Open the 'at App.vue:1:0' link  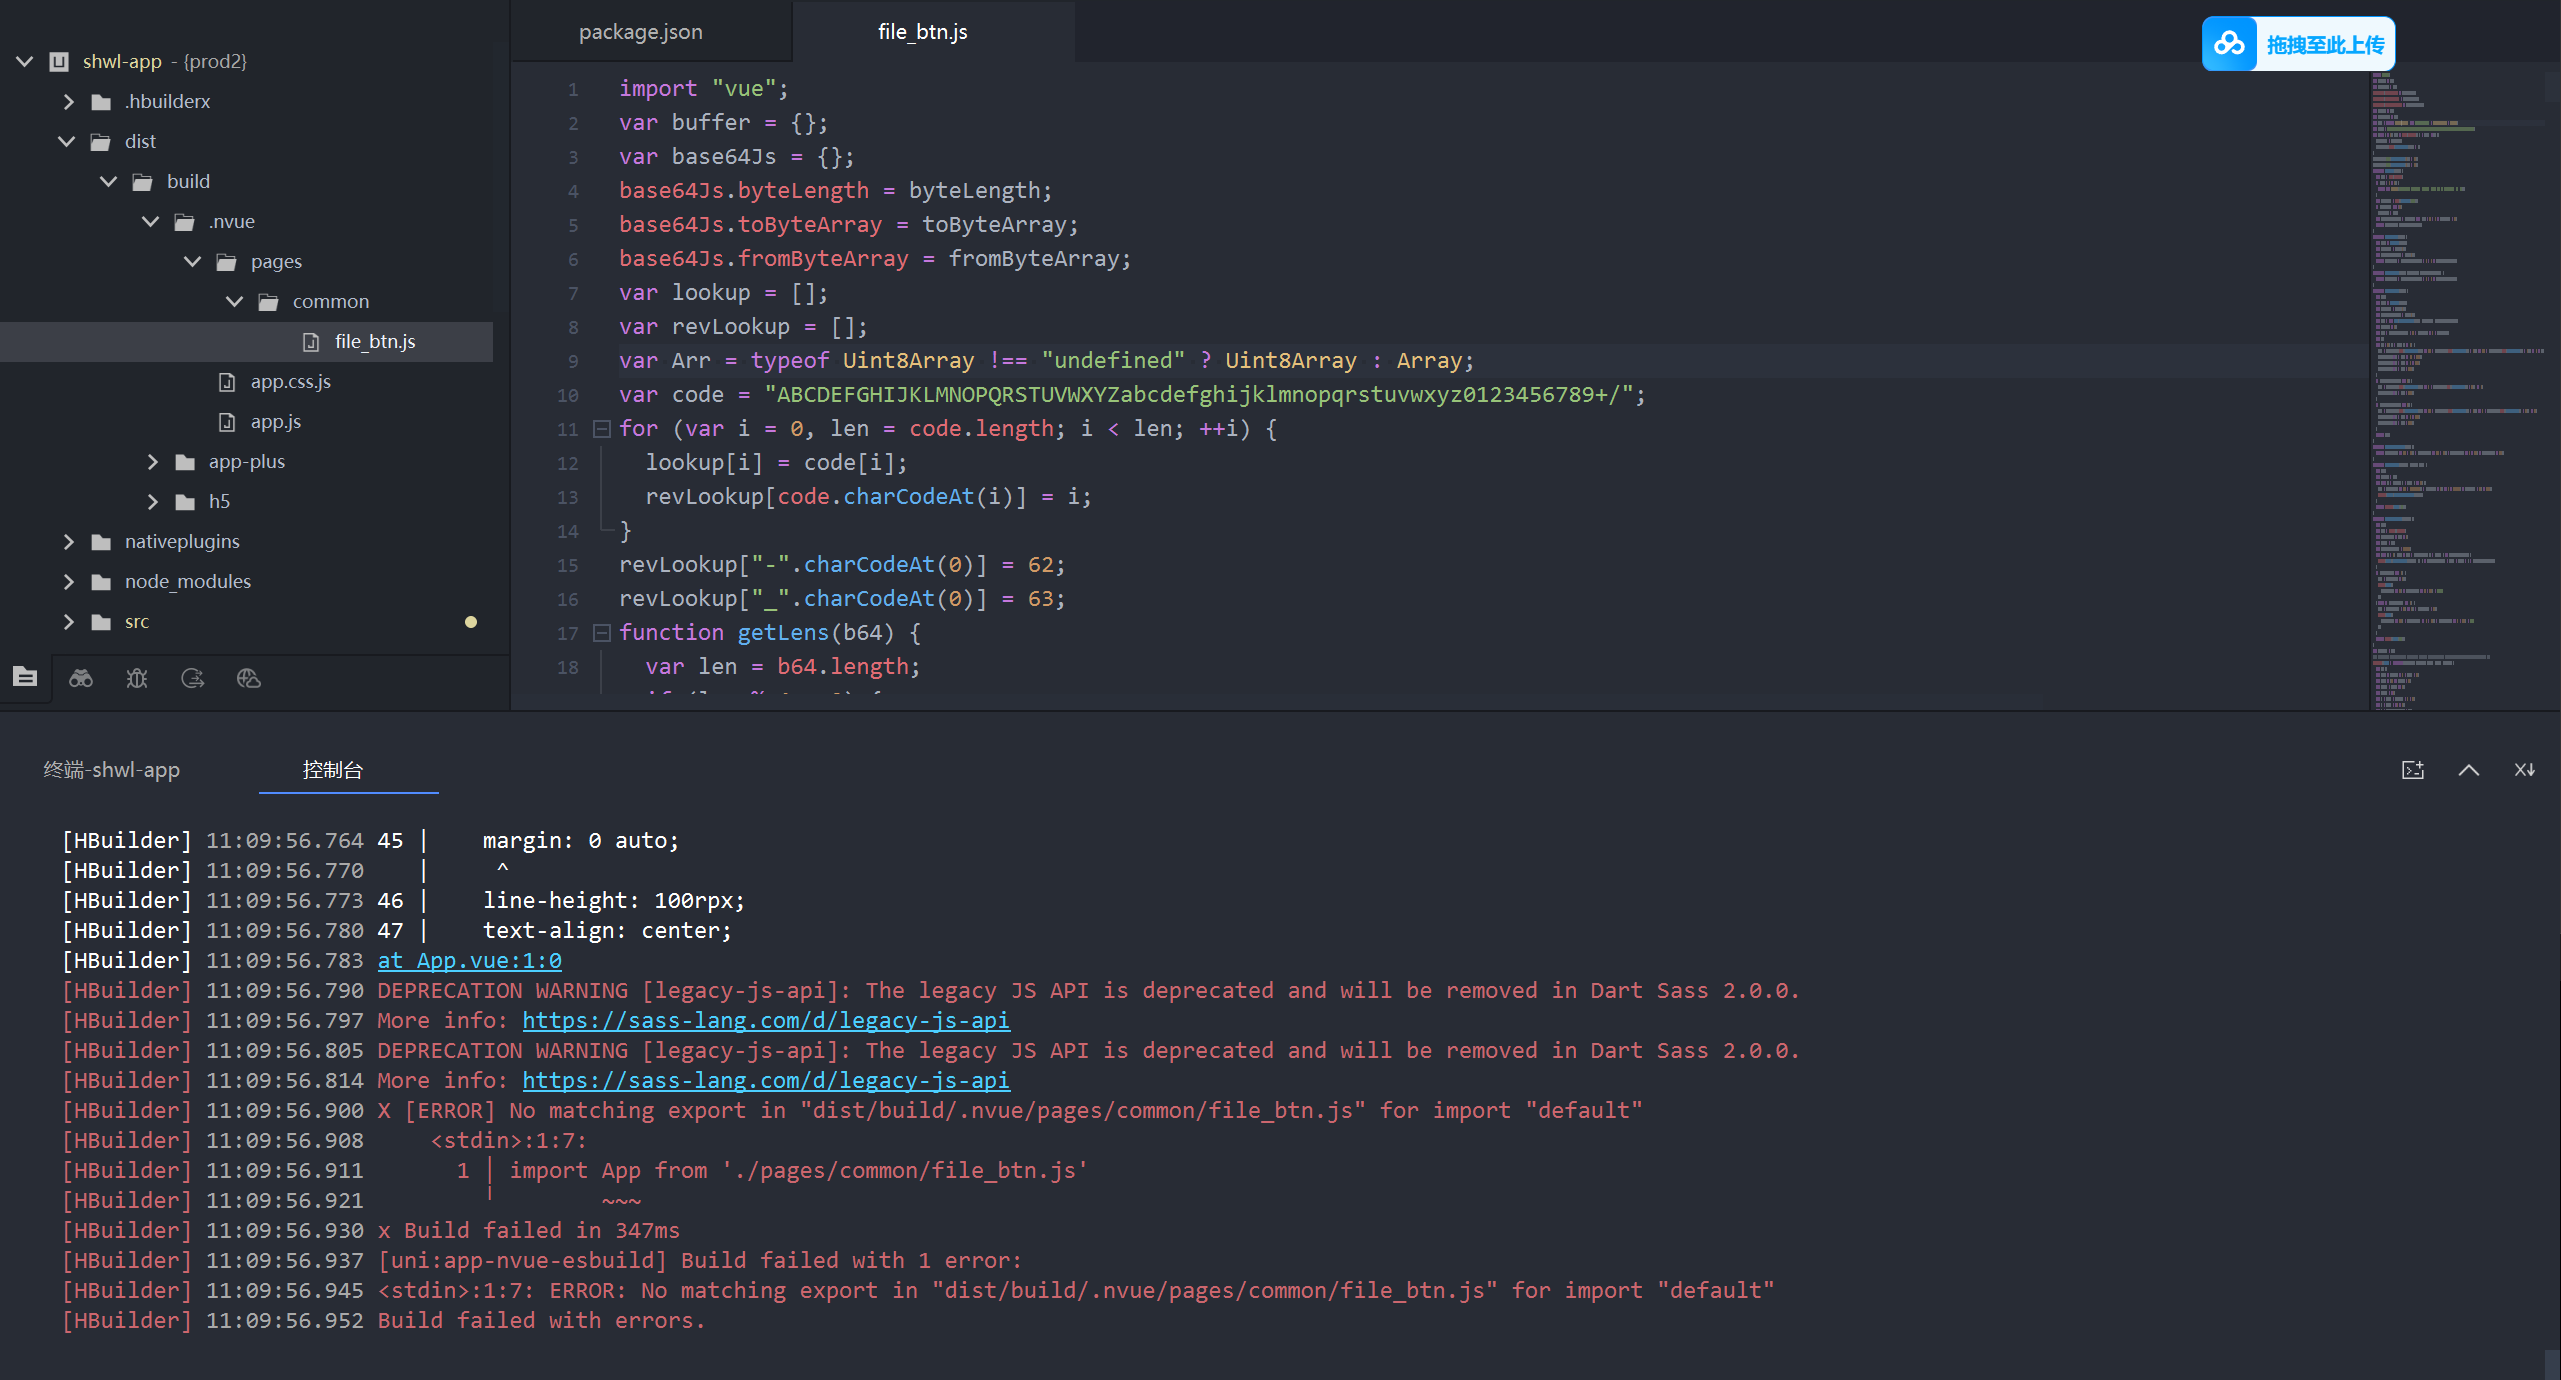[x=469, y=961]
